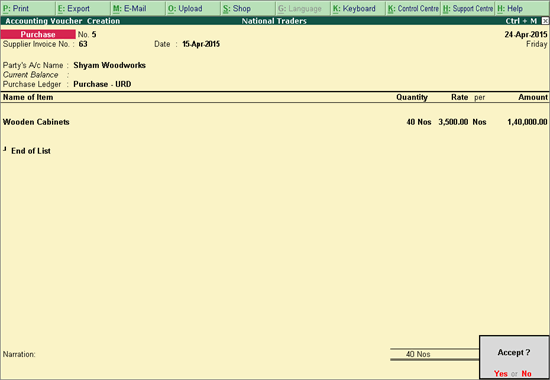Select the E-Mail button
550x380 pixels.
click(x=138, y=8)
